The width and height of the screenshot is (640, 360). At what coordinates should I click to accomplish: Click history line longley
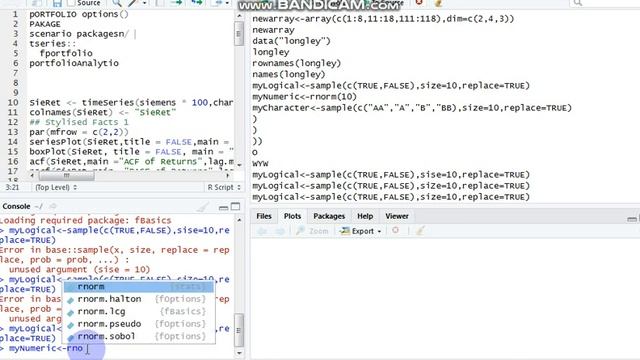[271, 52]
